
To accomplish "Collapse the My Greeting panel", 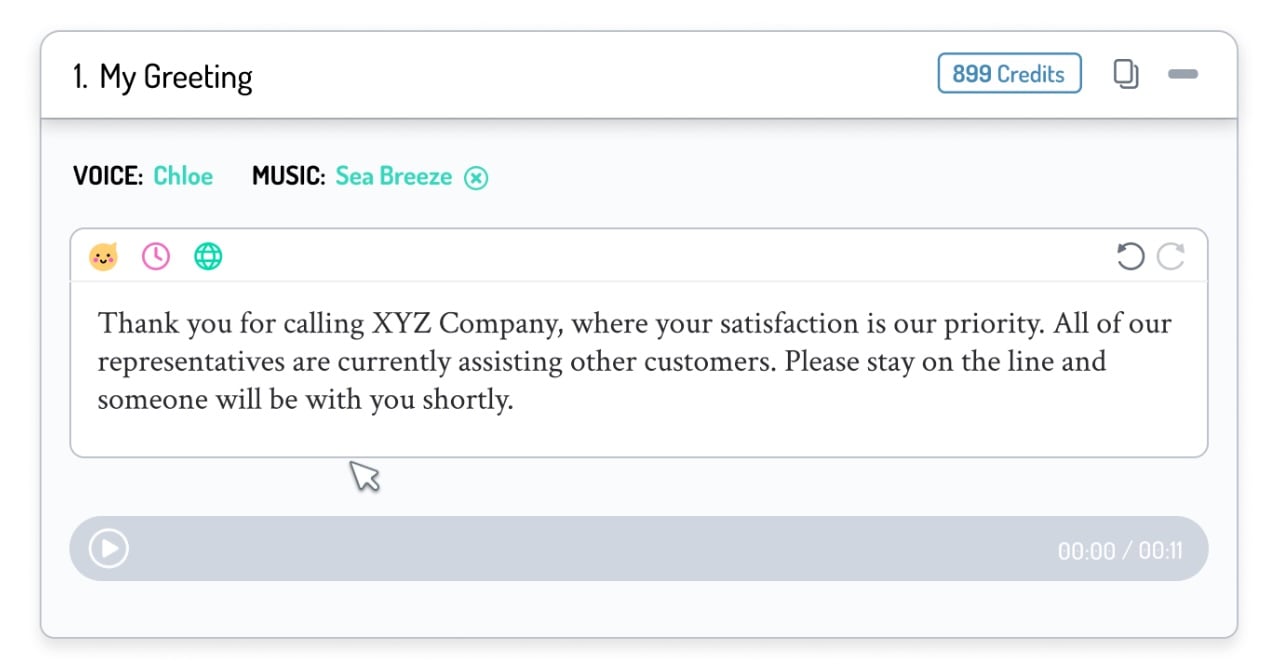I will (x=1183, y=74).
